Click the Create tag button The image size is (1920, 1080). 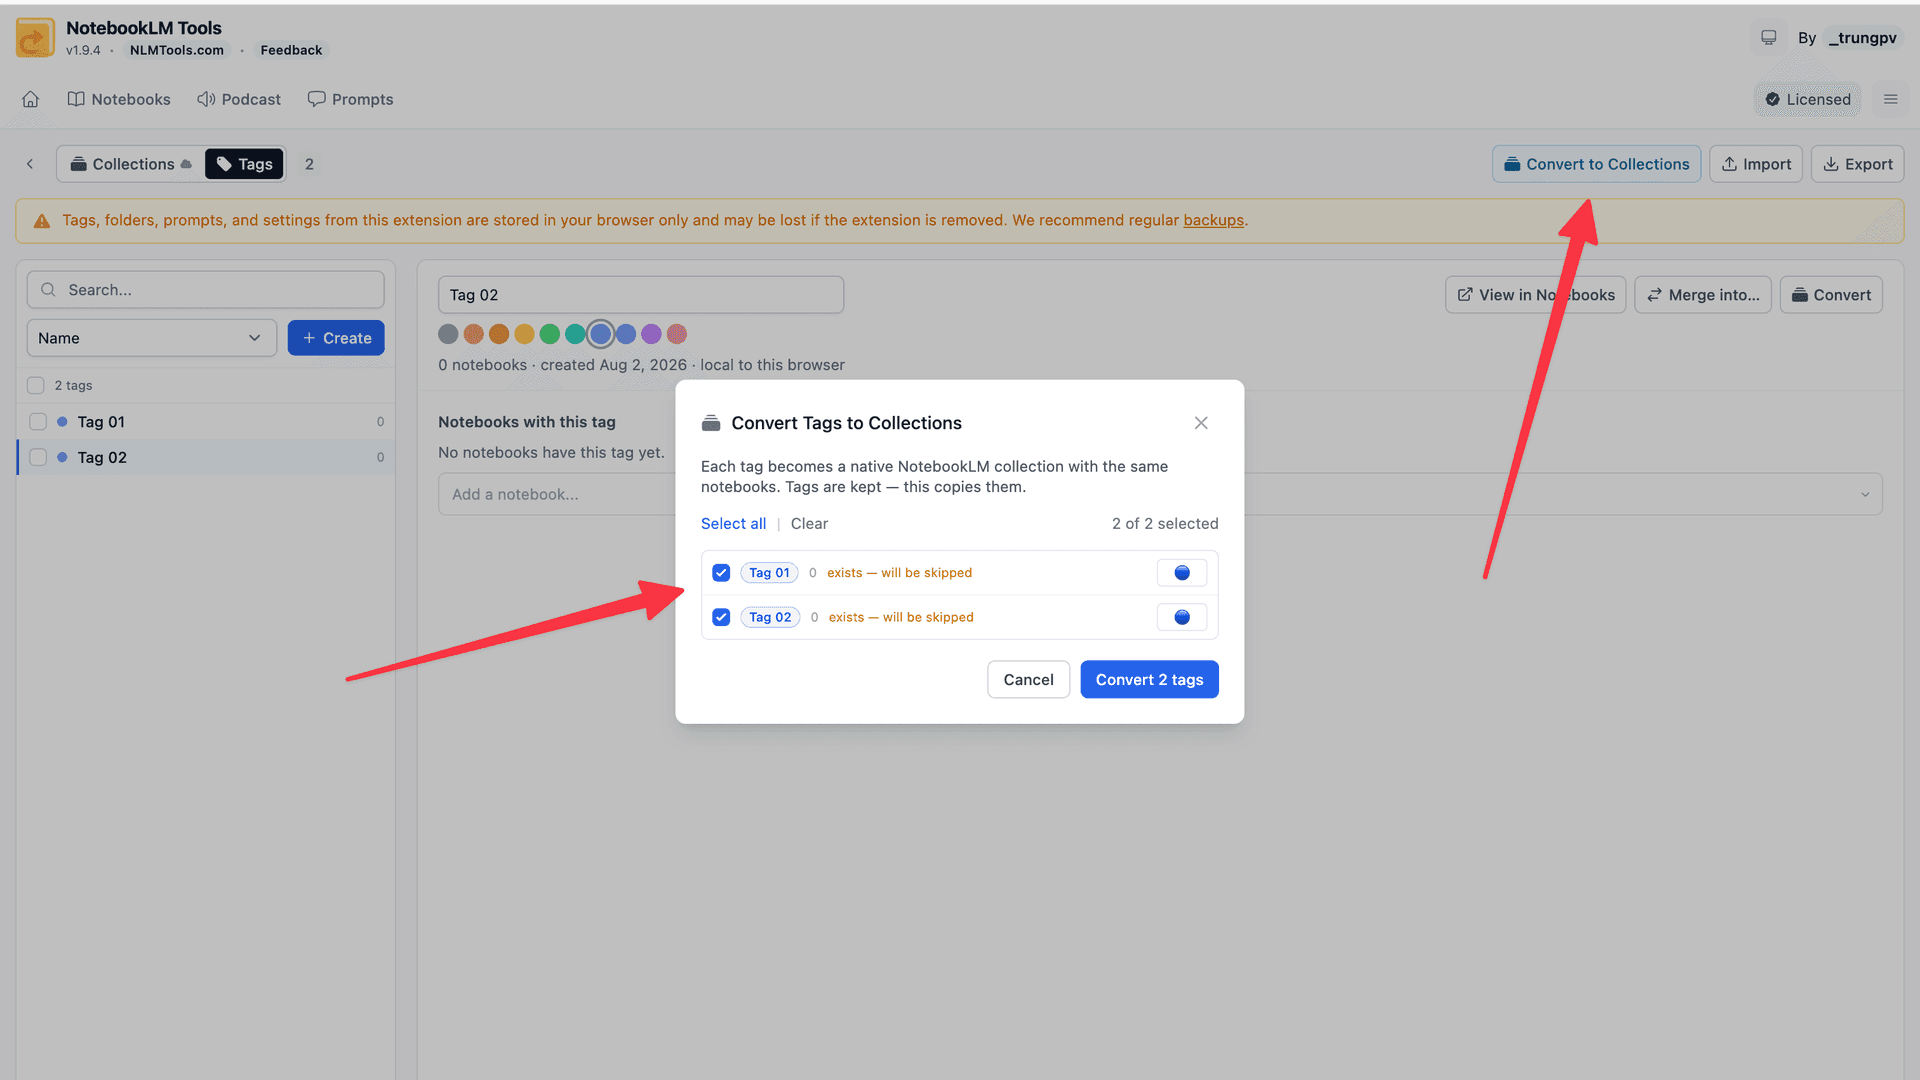336,338
